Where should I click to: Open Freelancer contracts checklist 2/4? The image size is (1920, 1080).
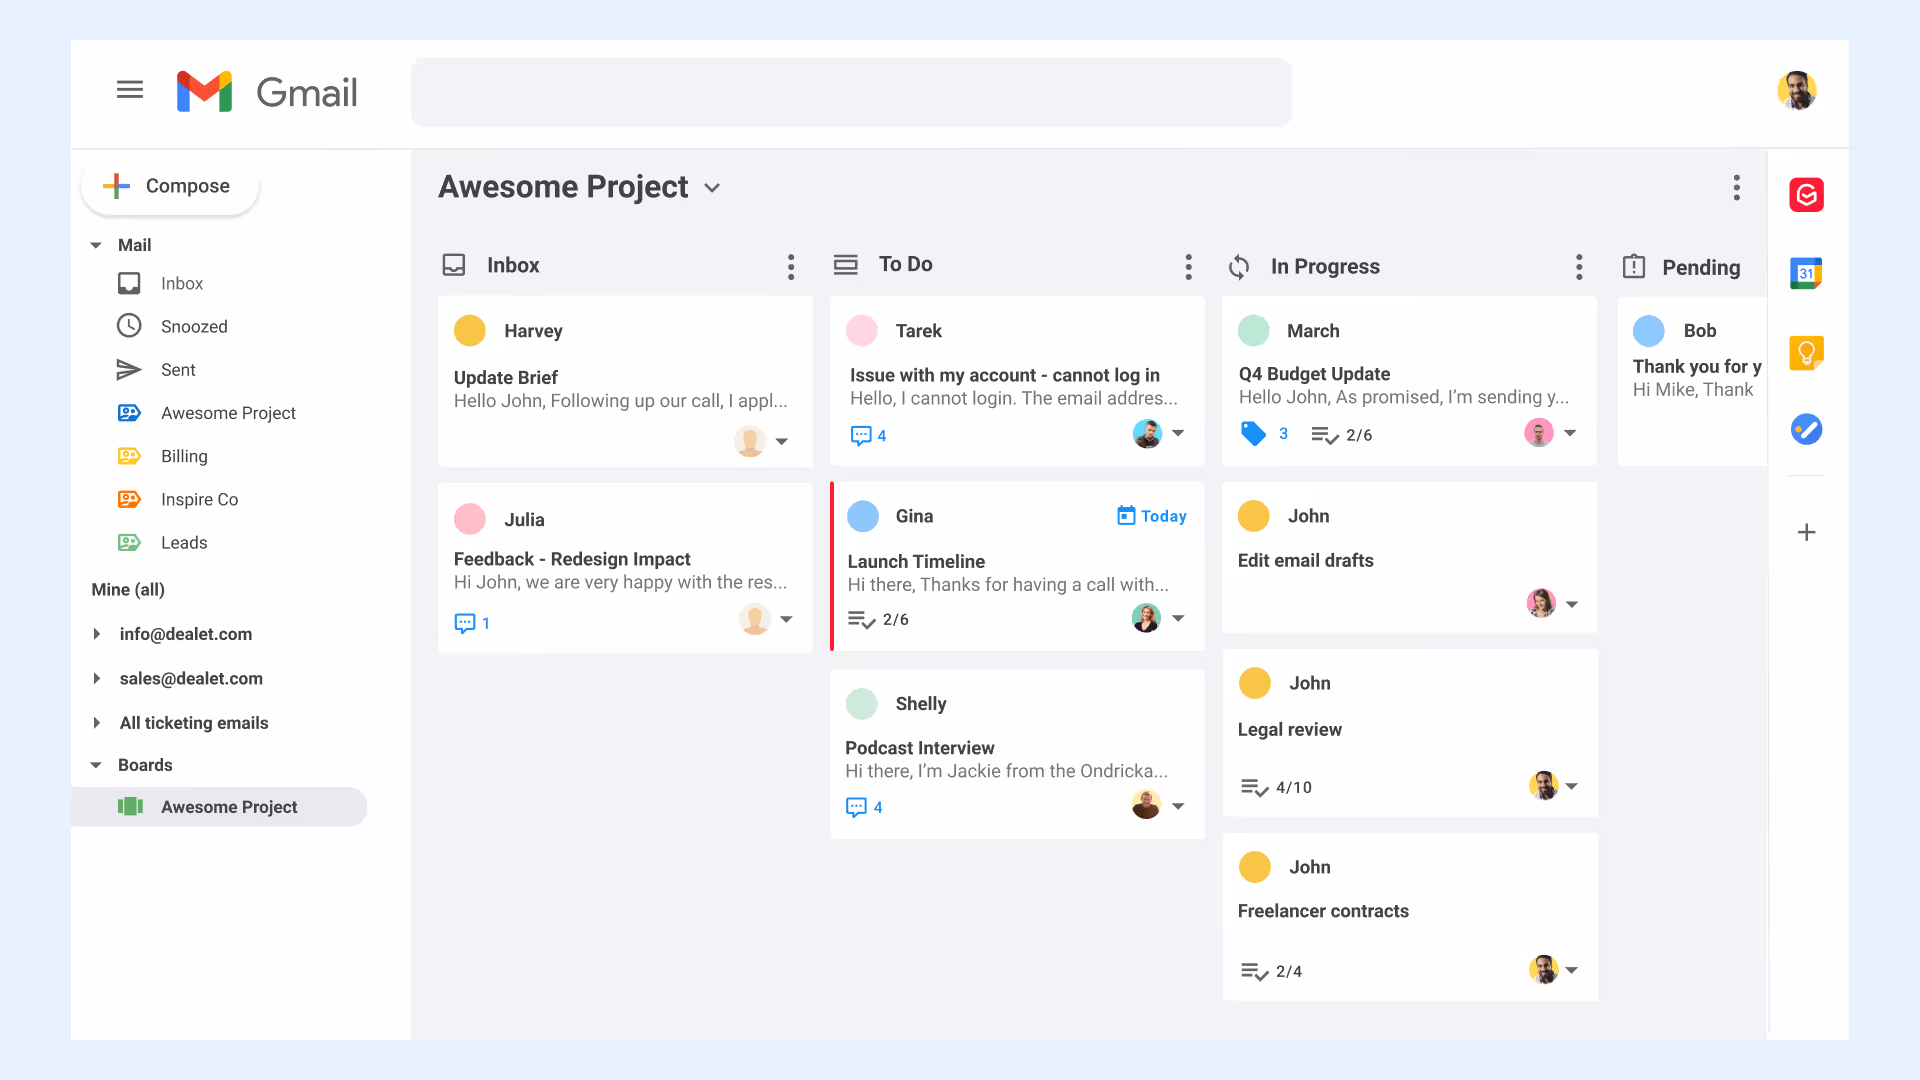click(x=1271, y=971)
